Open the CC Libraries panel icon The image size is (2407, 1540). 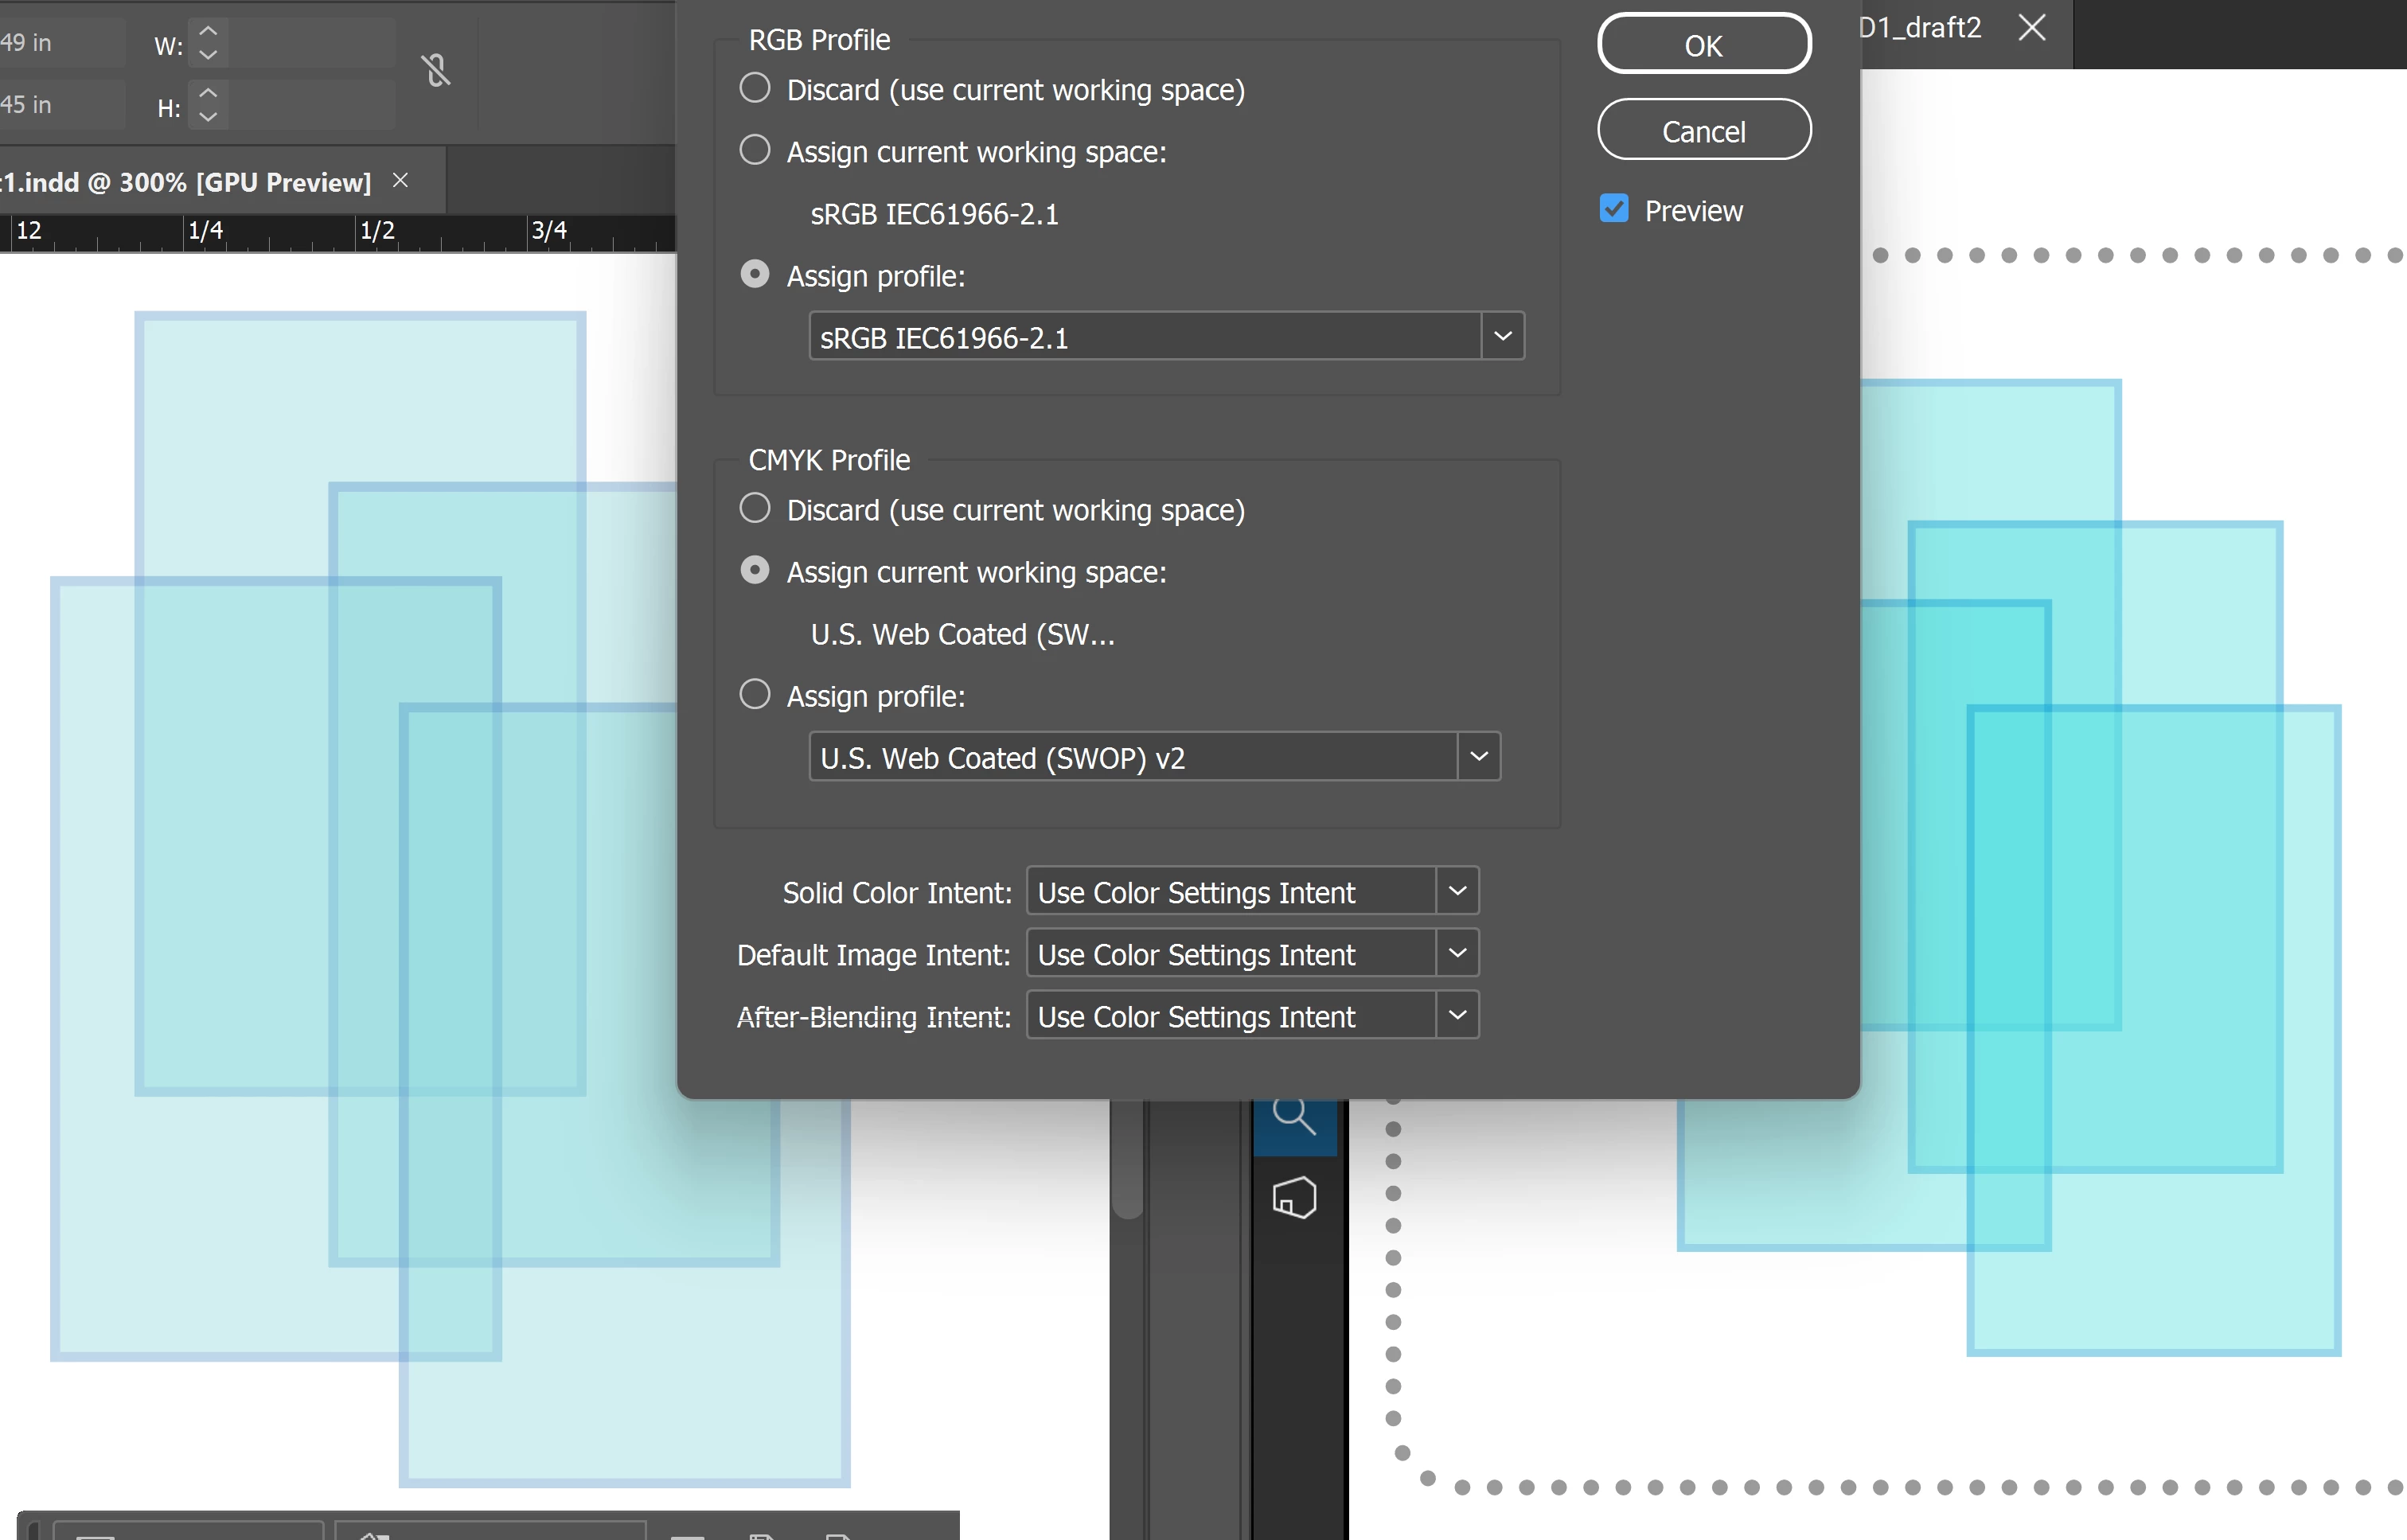(x=1294, y=1197)
